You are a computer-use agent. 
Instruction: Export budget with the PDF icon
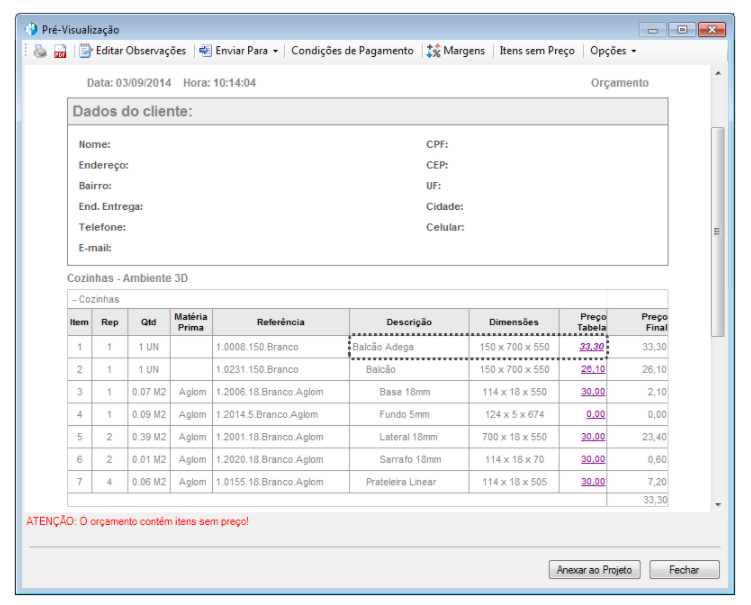[60, 51]
